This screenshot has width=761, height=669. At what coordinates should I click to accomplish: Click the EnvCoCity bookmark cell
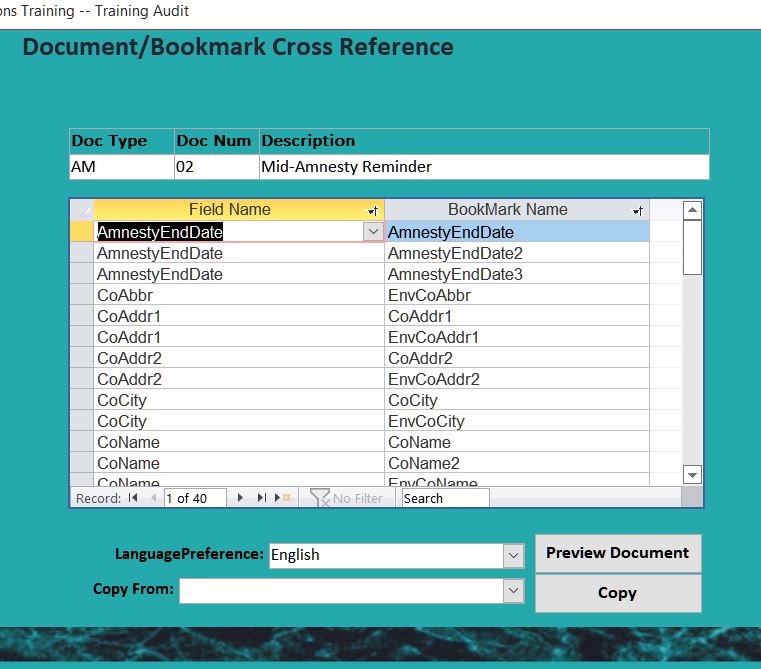tap(517, 421)
